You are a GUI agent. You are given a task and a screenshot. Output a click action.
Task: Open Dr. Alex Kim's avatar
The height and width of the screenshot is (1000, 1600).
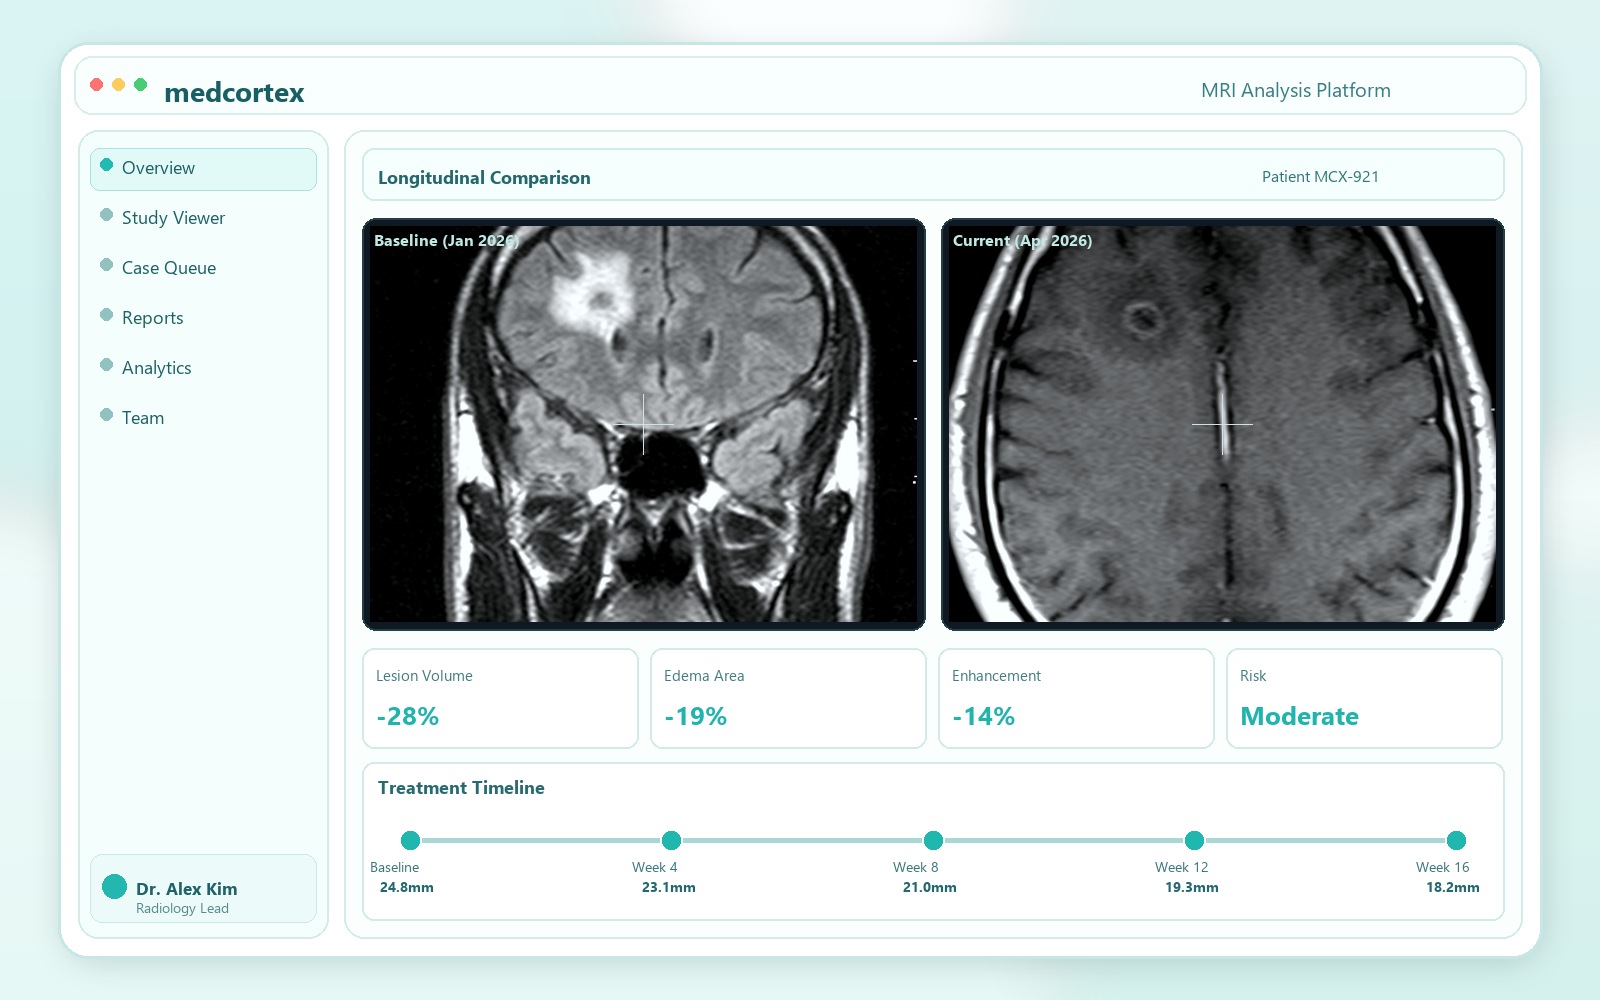coord(113,886)
